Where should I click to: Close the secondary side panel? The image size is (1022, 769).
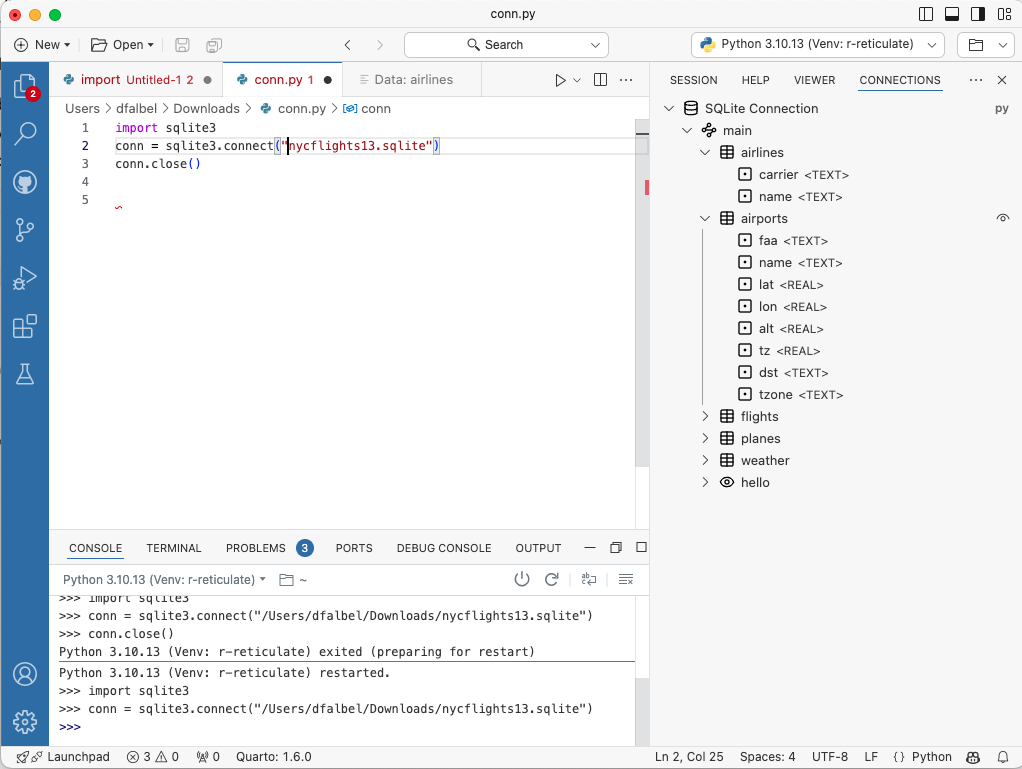1002,80
